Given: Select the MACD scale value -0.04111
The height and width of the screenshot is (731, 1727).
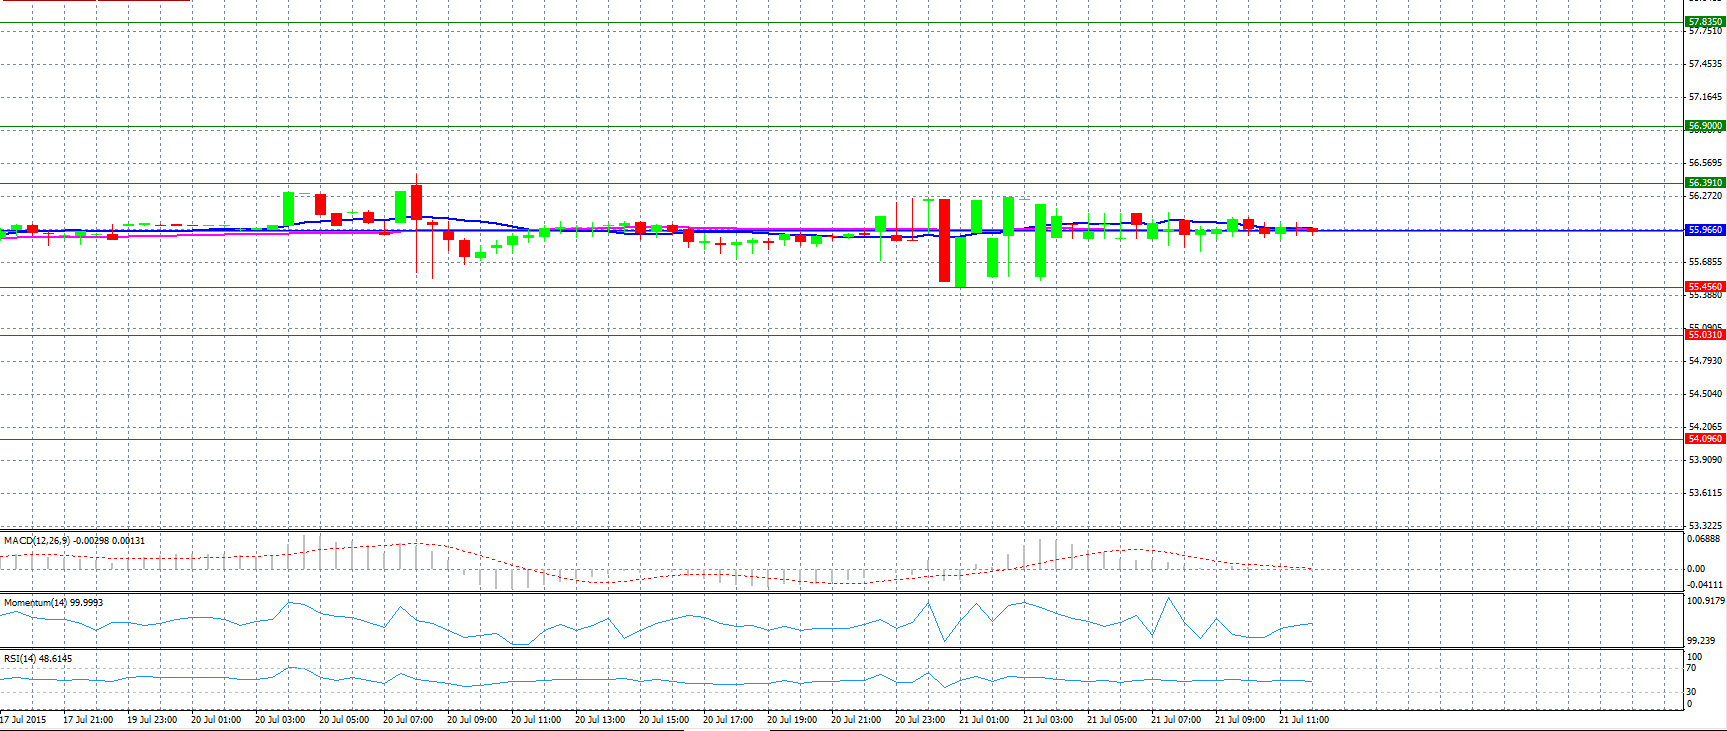Looking at the screenshot, I should 1705,584.
